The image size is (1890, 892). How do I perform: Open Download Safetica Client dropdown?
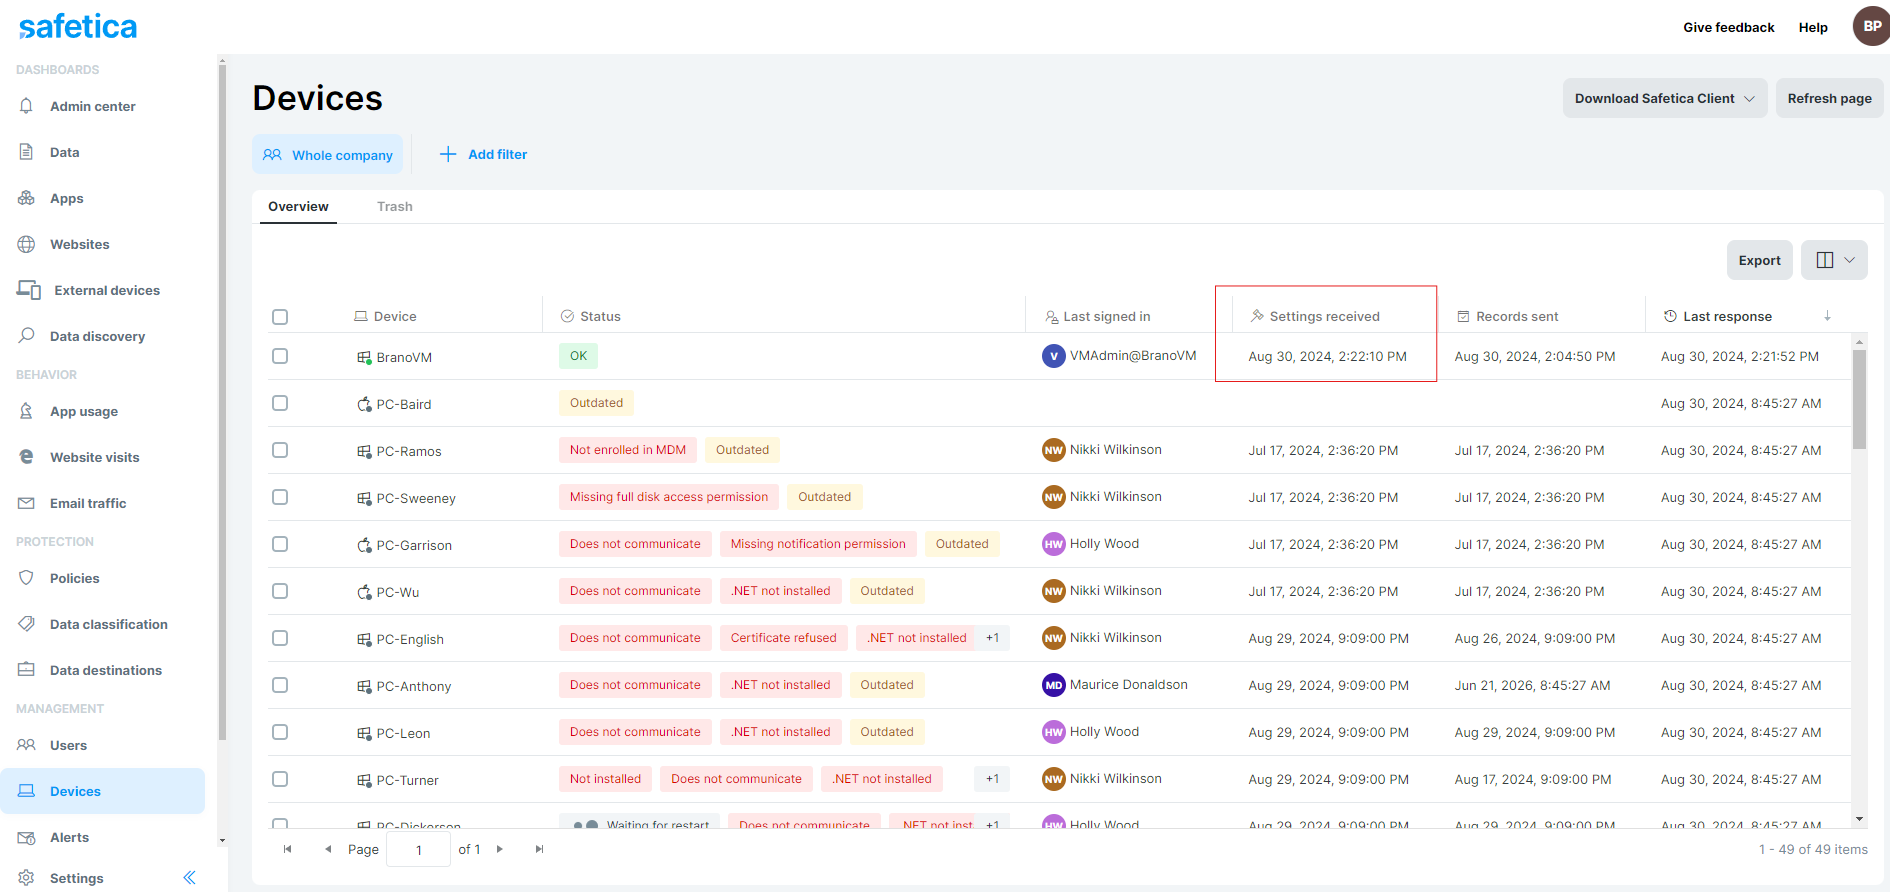tap(1665, 98)
